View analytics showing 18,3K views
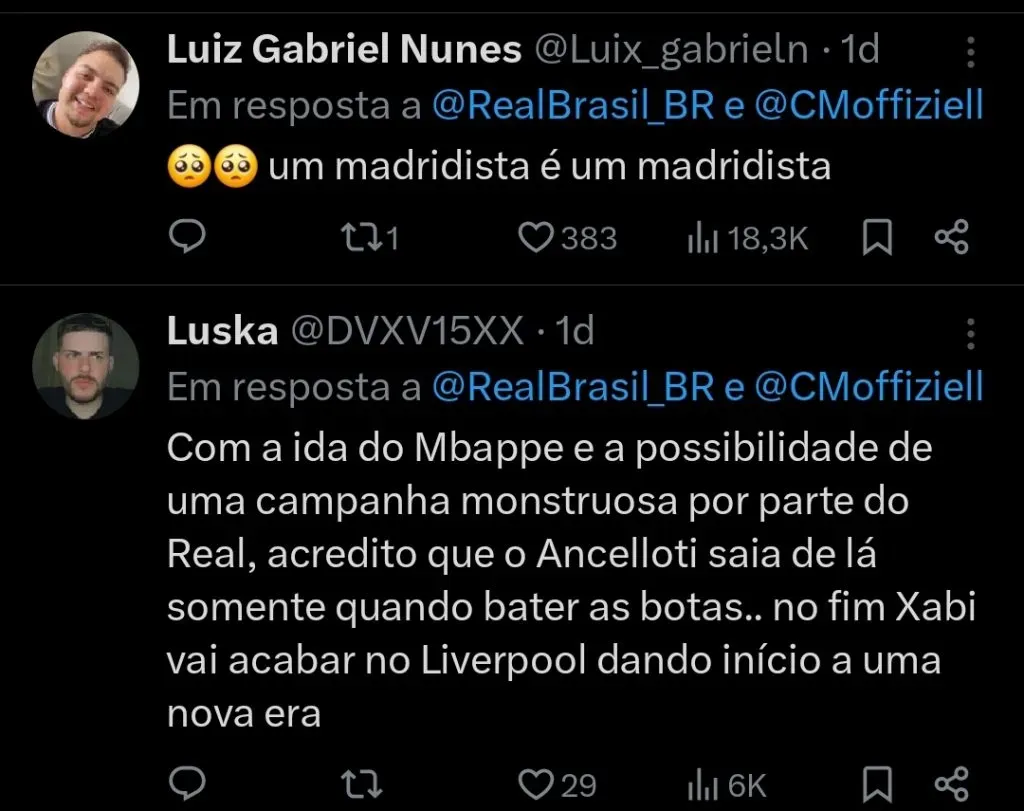1024x811 pixels. point(744,238)
